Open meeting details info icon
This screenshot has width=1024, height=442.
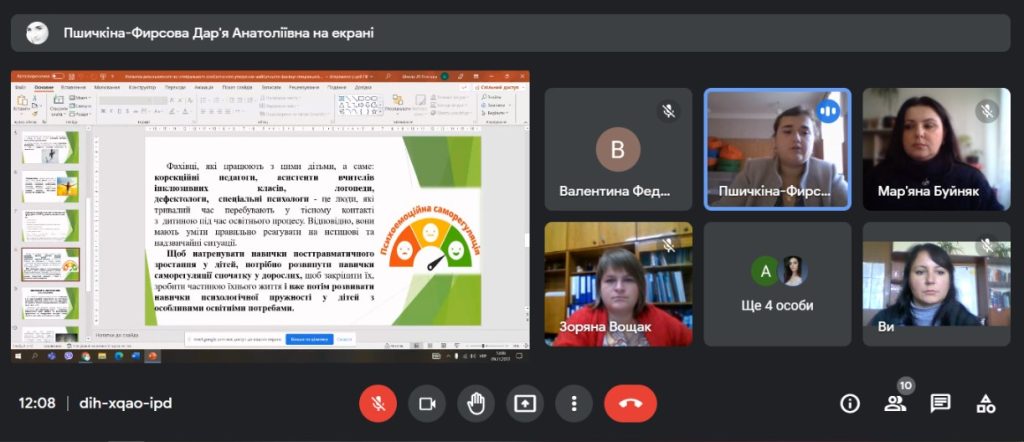tap(850, 403)
